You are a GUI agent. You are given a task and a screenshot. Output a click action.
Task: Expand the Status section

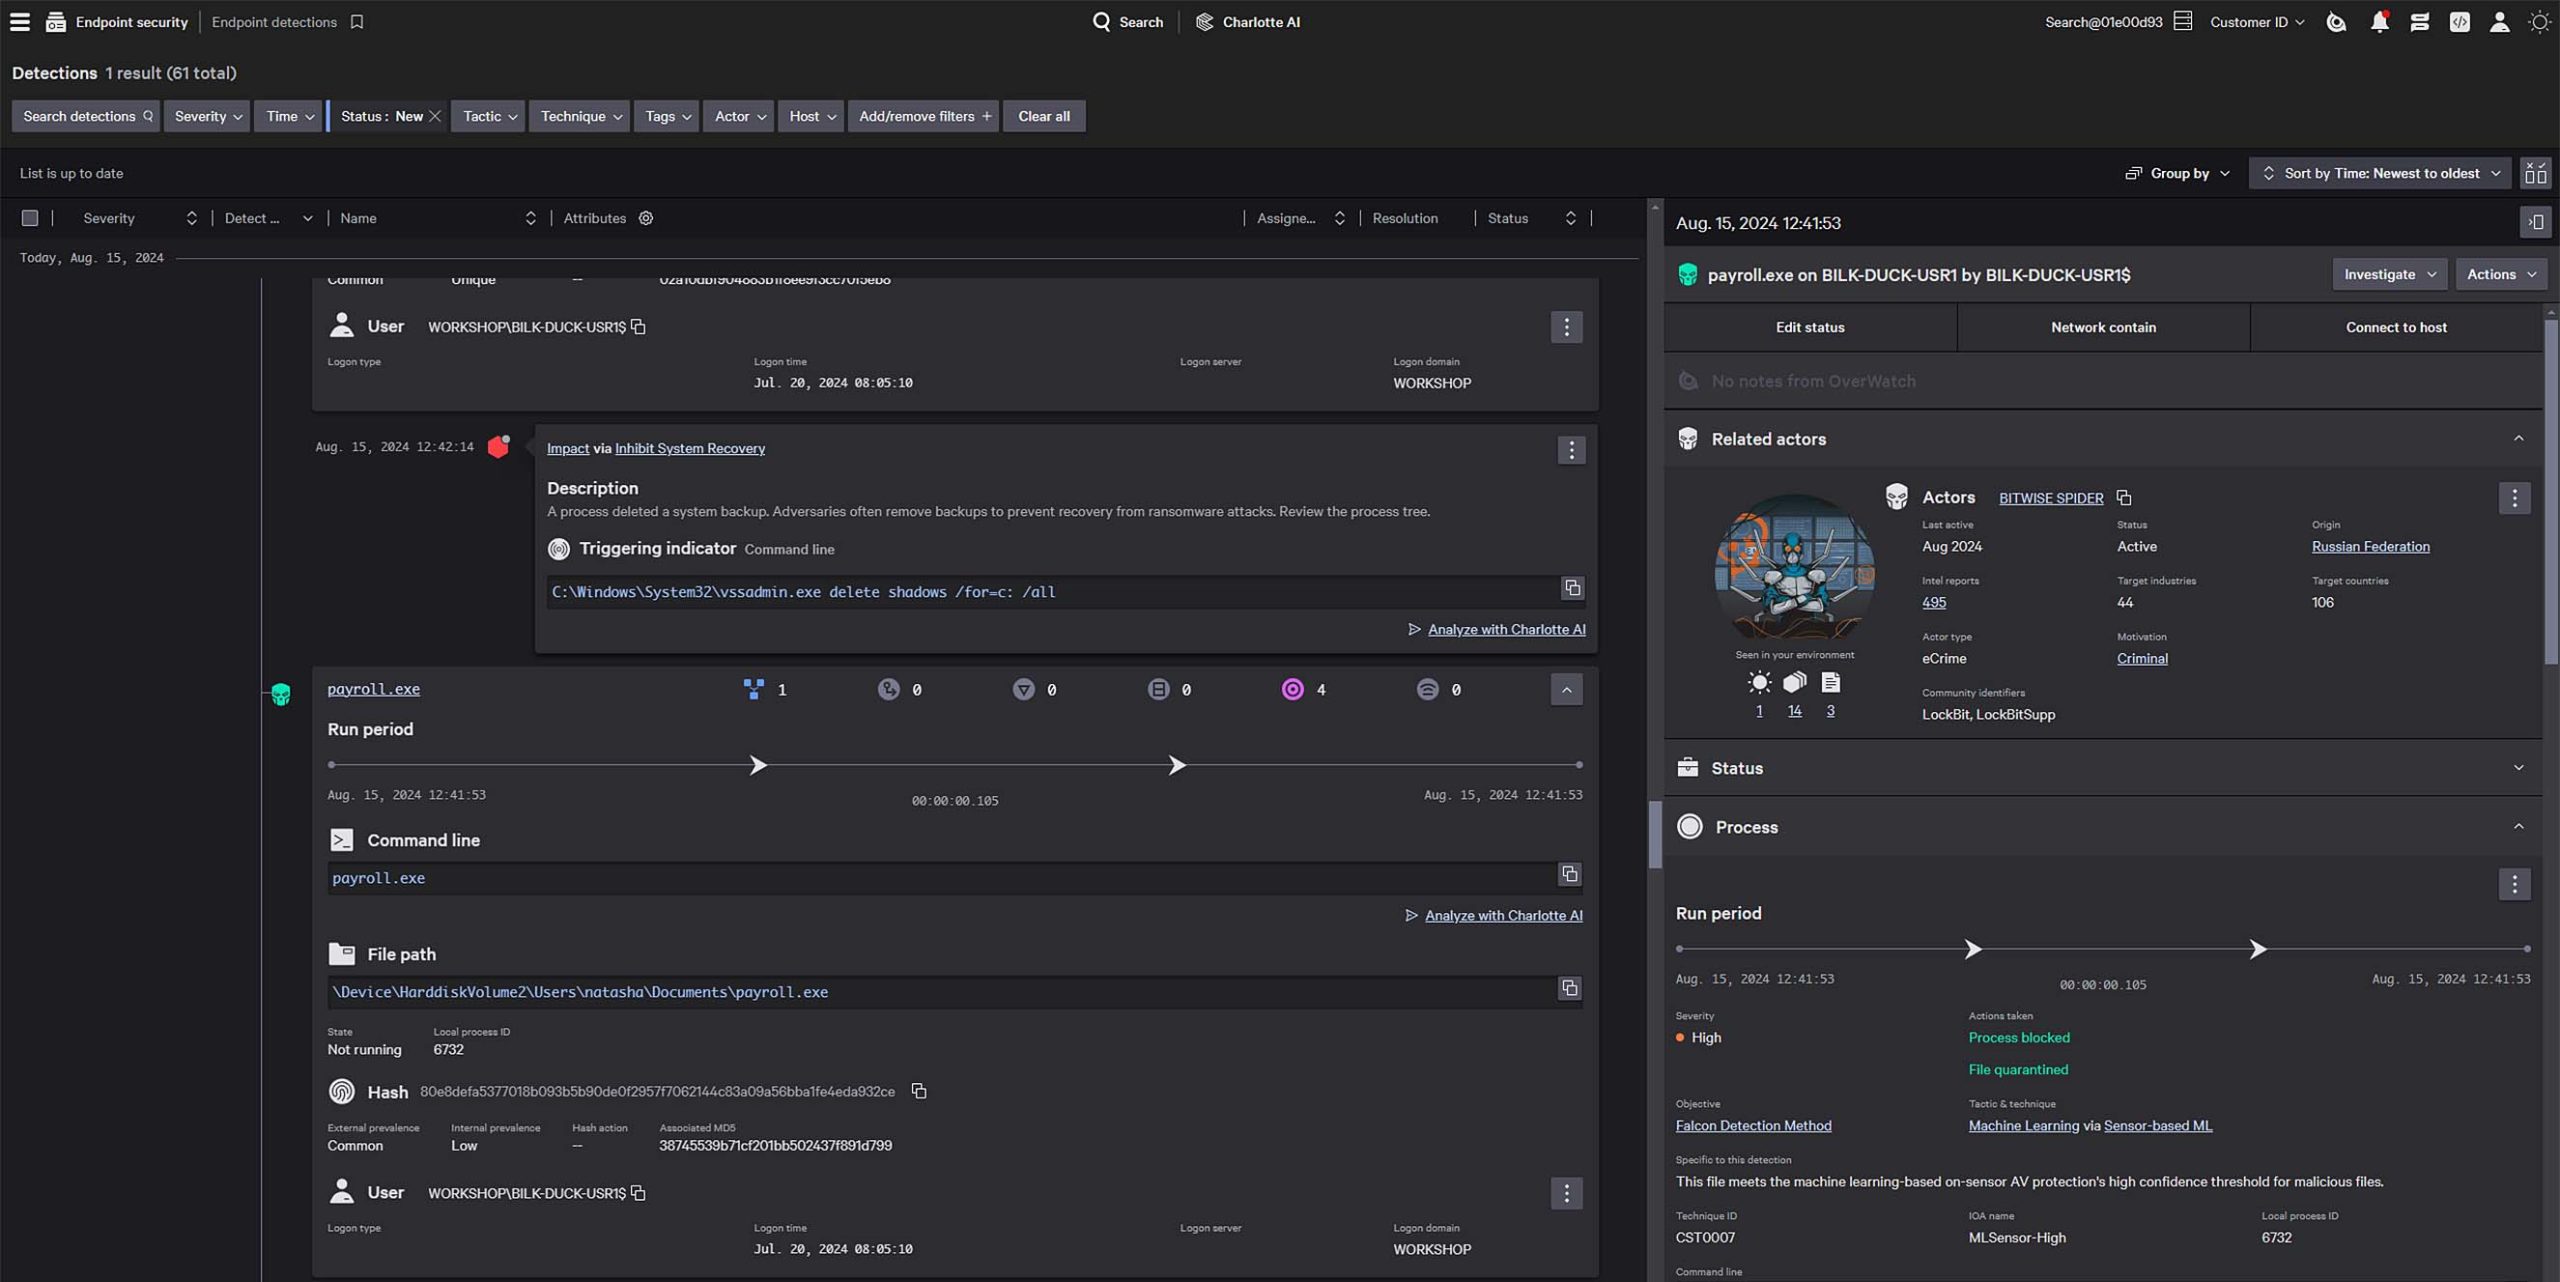click(x=2518, y=768)
